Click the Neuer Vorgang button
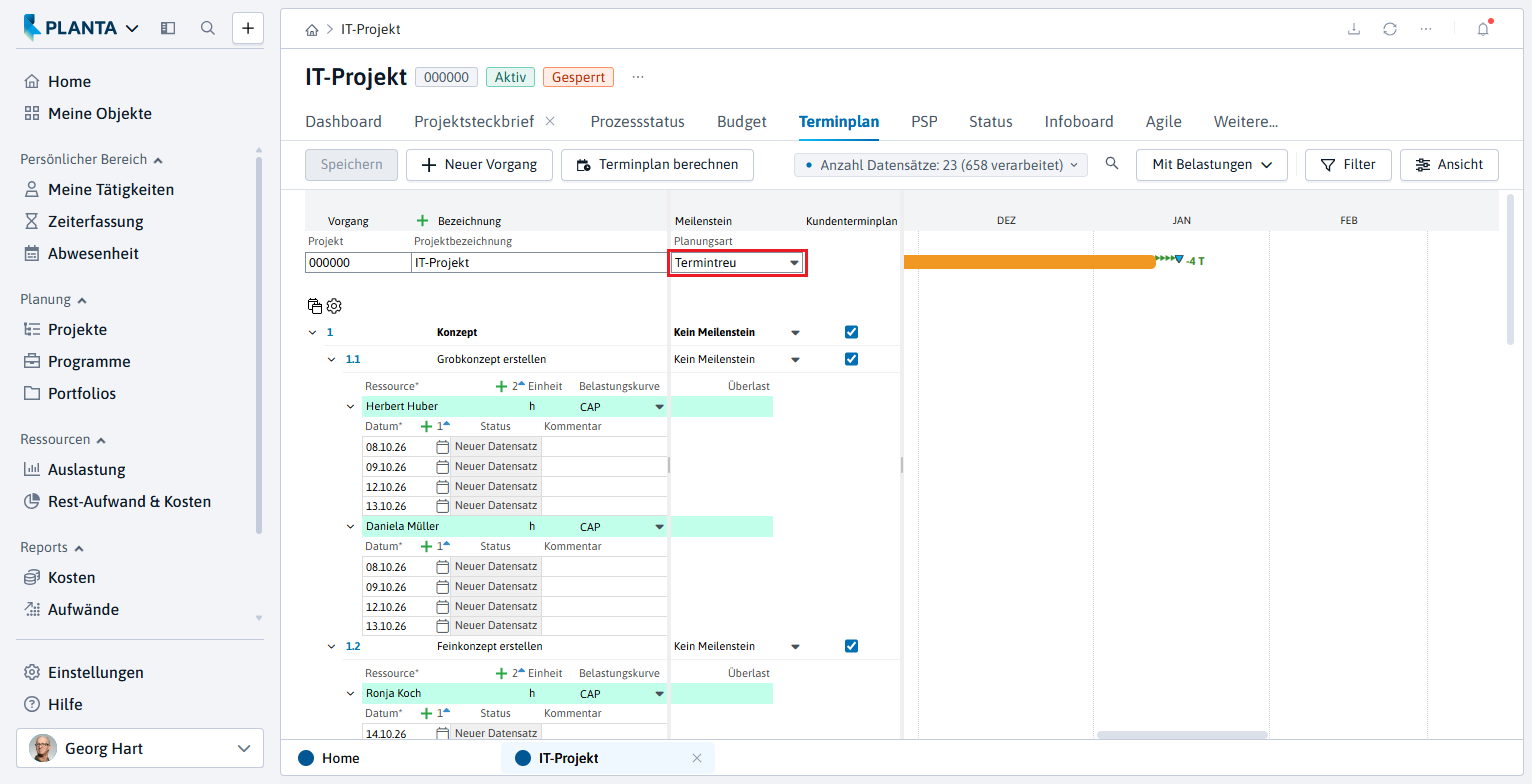Viewport: 1532px width, 784px height. pos(479,165)
